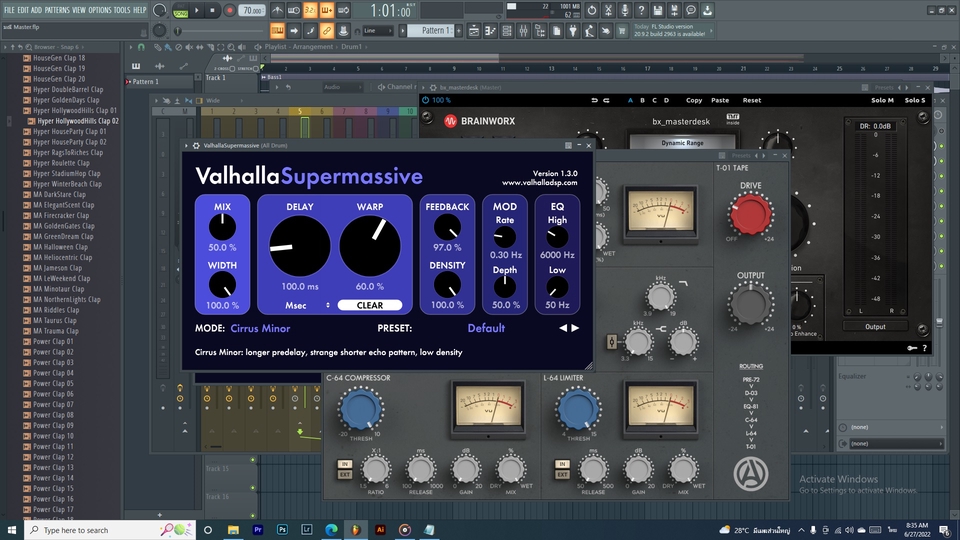Select setting B in bx_masterdesk
This screenshot has height=540, width=960.
click(642, 100)
